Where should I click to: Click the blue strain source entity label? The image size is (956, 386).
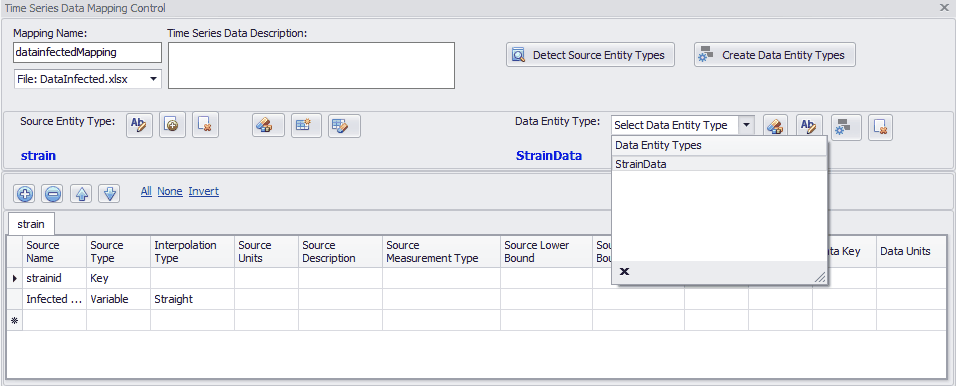[x=38, y=155]
